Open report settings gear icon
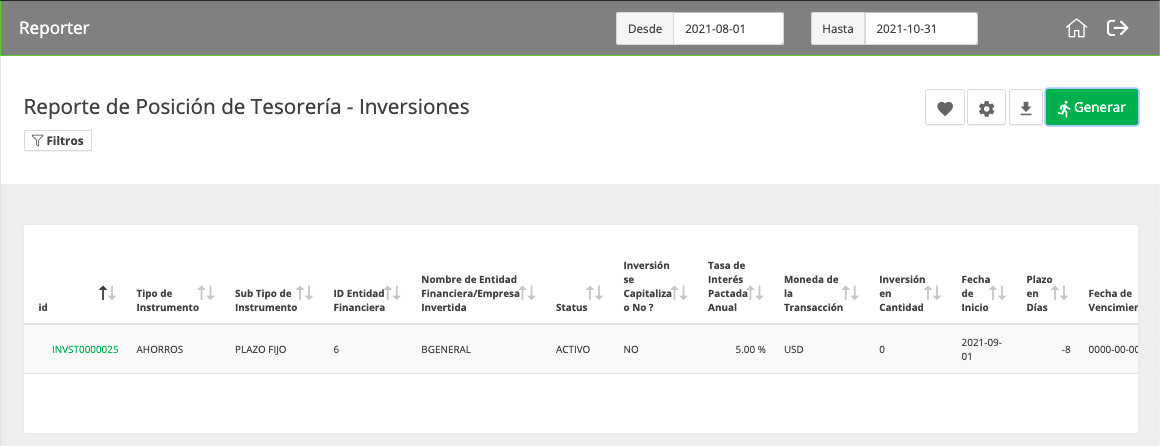The width and height of the screenshot is (1160, 446). [x=986, y=108]
